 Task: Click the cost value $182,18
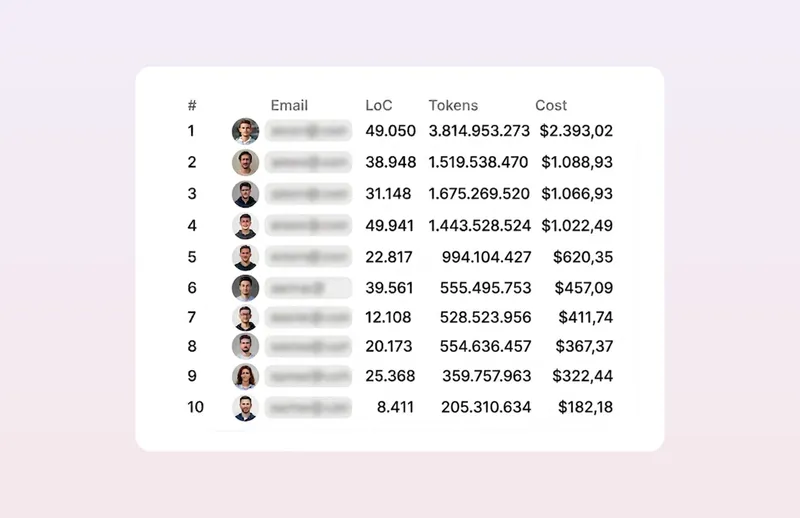[x=585, y=407]
